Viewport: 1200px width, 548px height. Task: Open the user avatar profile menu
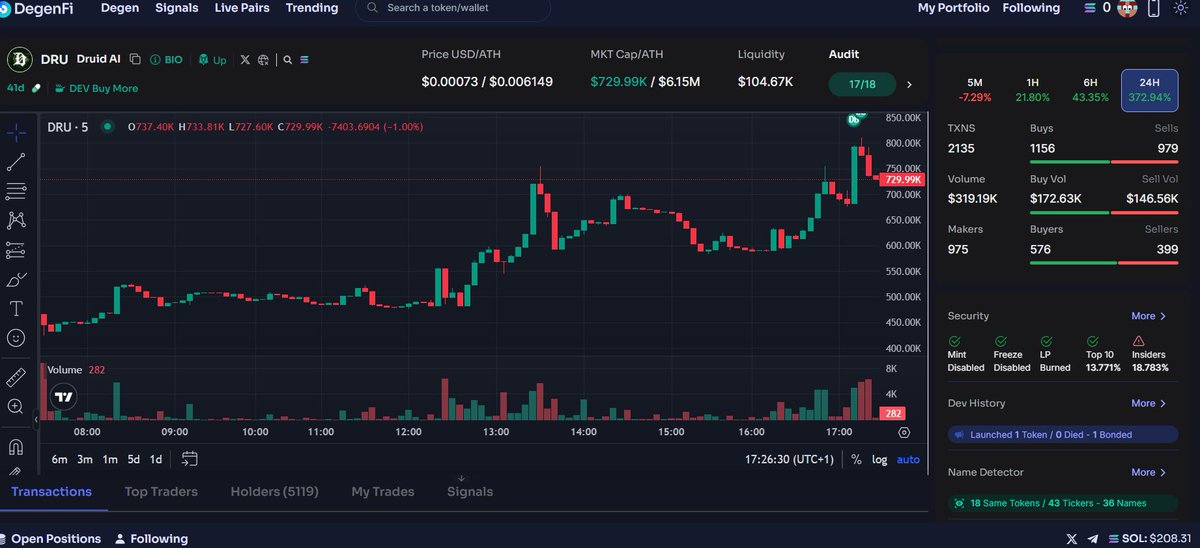click(1128, 8)
